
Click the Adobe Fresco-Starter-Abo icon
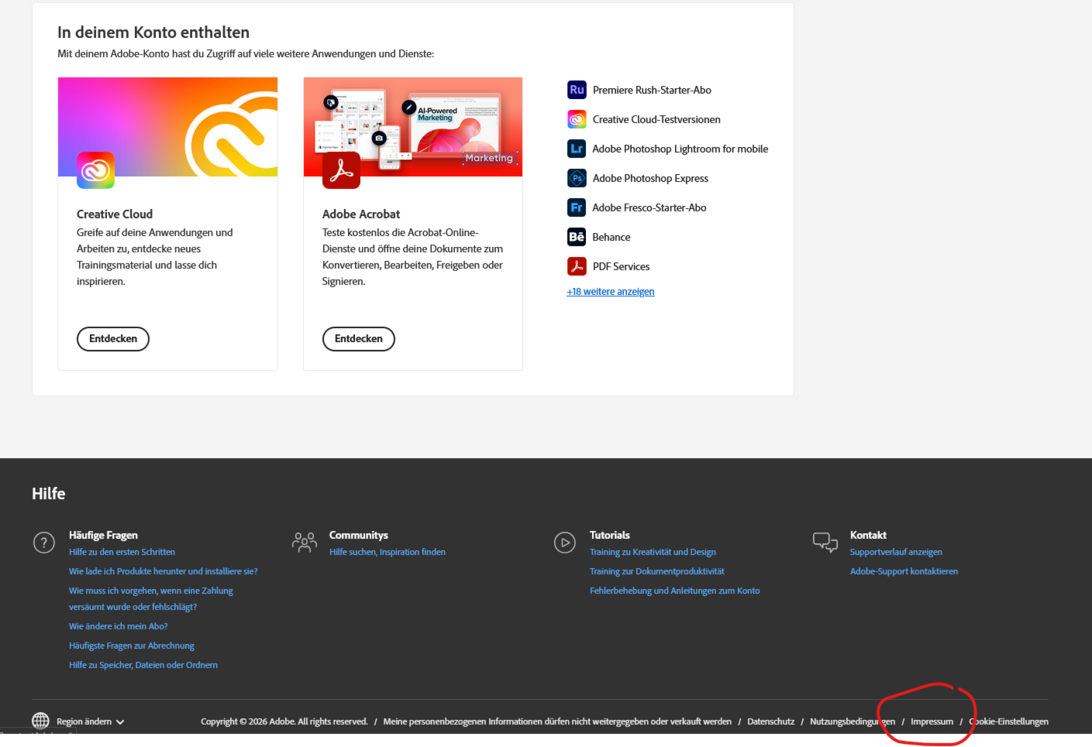pos(577,207)
